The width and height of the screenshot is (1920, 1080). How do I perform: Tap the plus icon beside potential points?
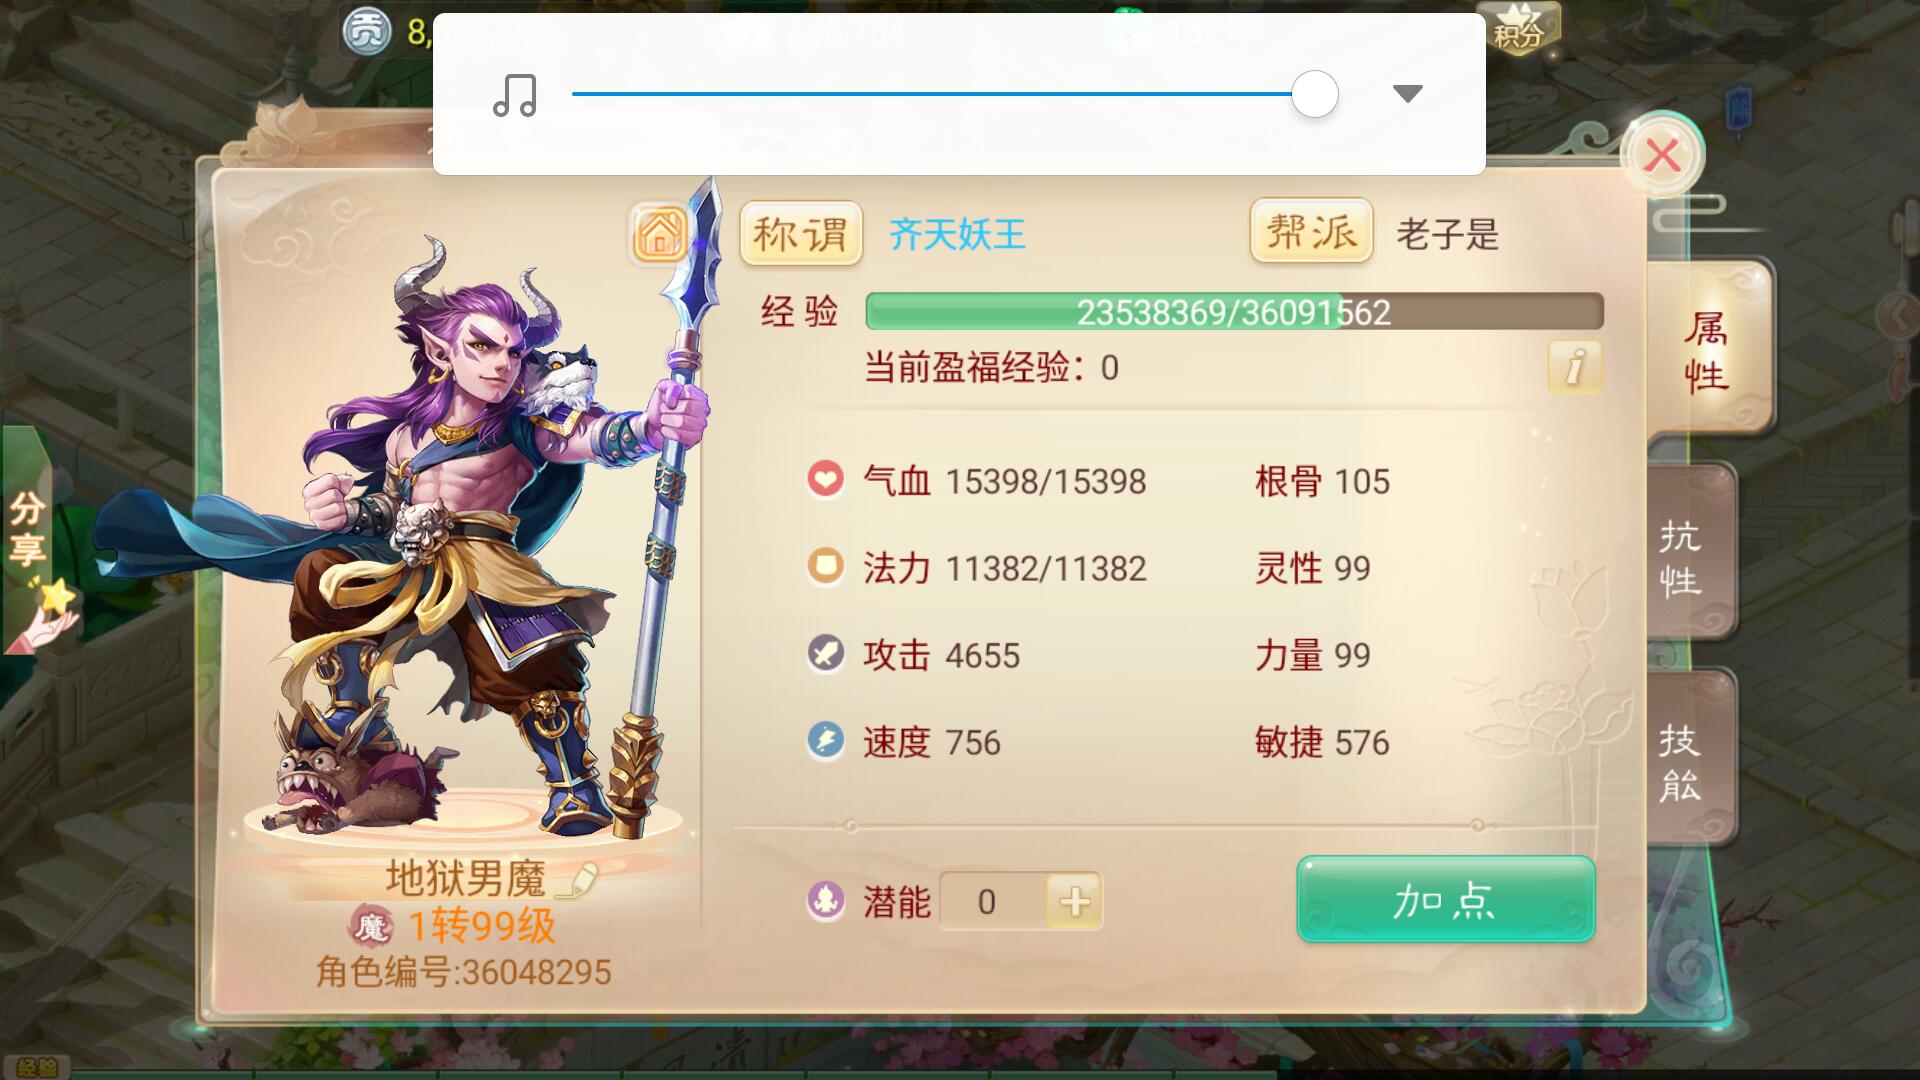tap(1074, 902)
